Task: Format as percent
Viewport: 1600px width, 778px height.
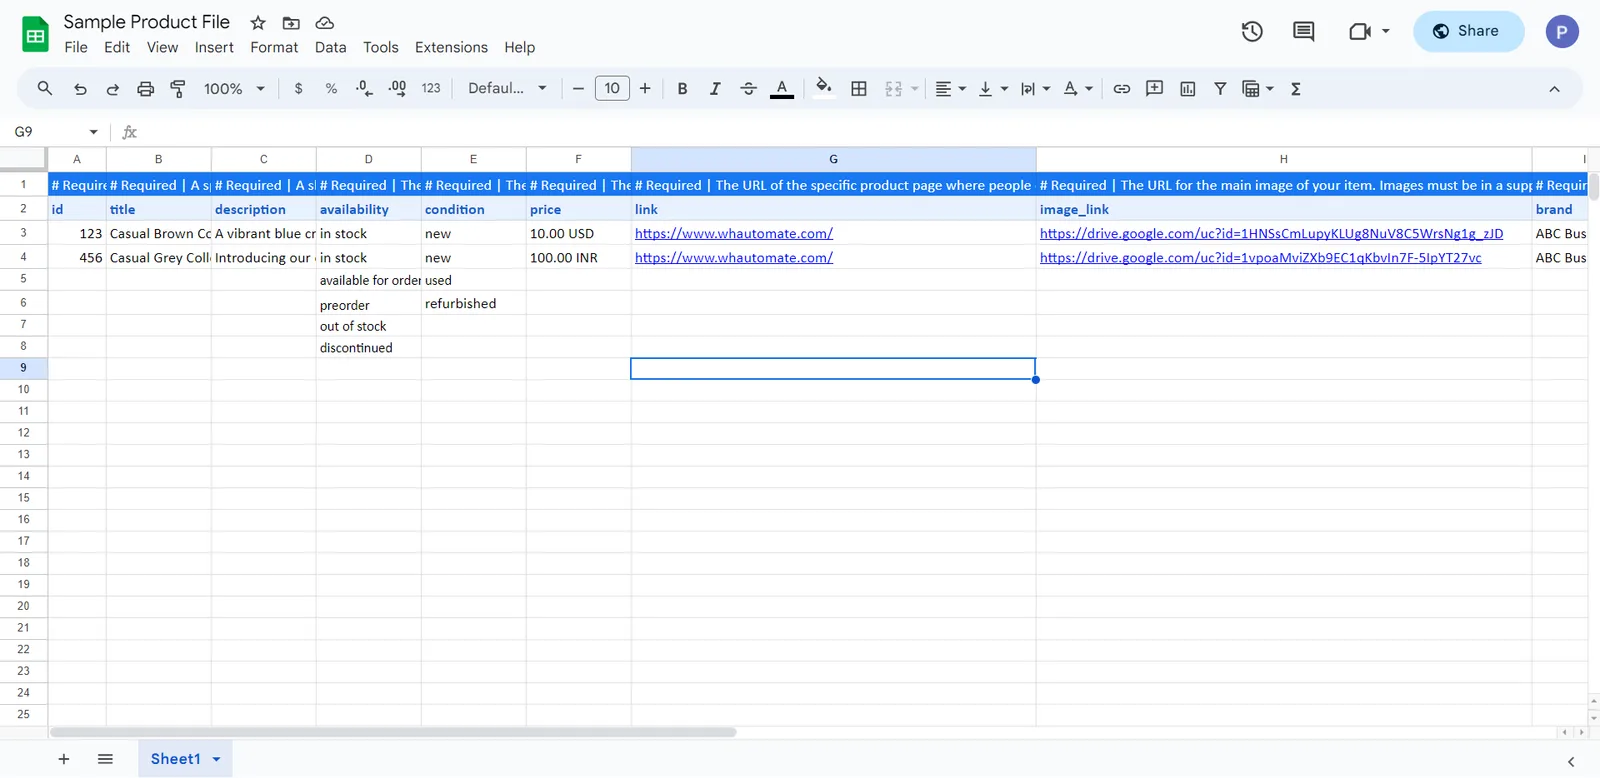Action: (331, 88)
